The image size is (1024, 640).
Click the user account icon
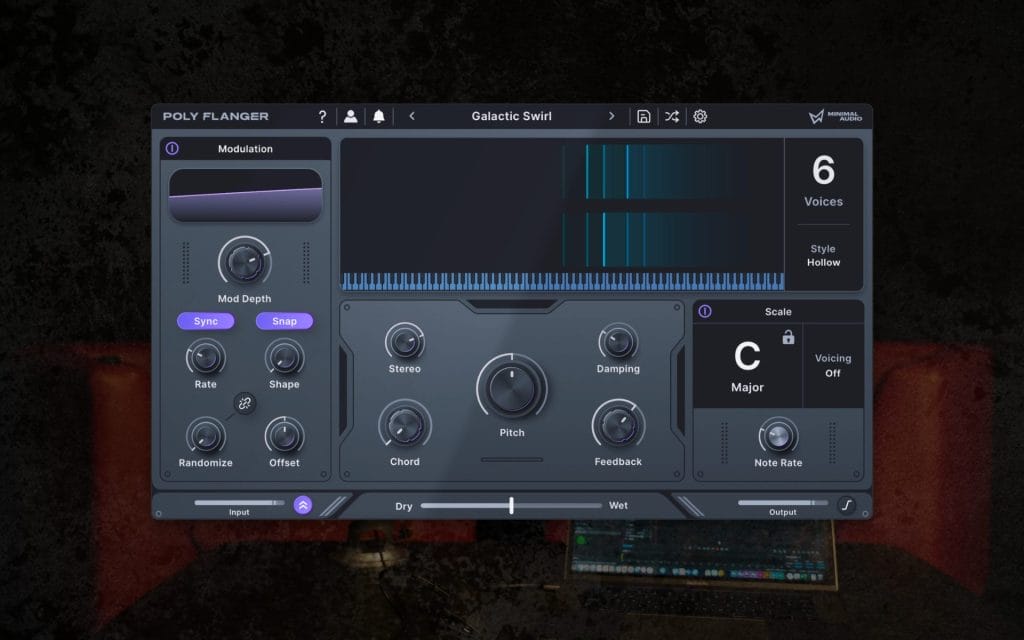pyautogui.click(x=351, y=116)
